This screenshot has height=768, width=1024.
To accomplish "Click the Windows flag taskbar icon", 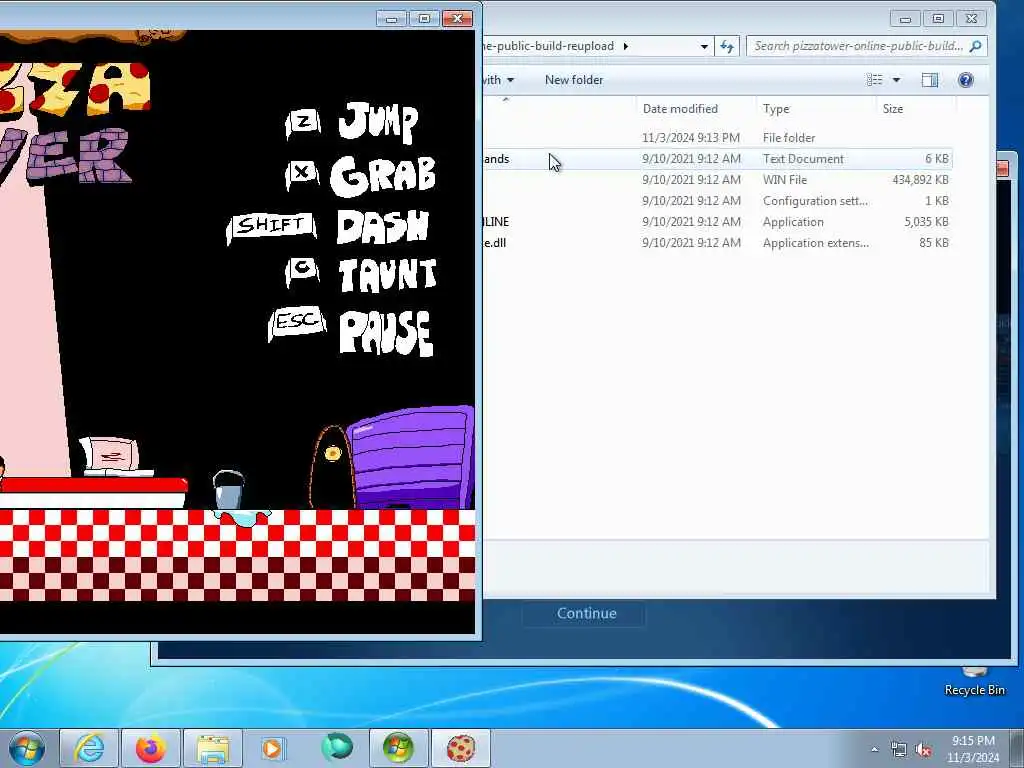I will [x=398, y=748].
